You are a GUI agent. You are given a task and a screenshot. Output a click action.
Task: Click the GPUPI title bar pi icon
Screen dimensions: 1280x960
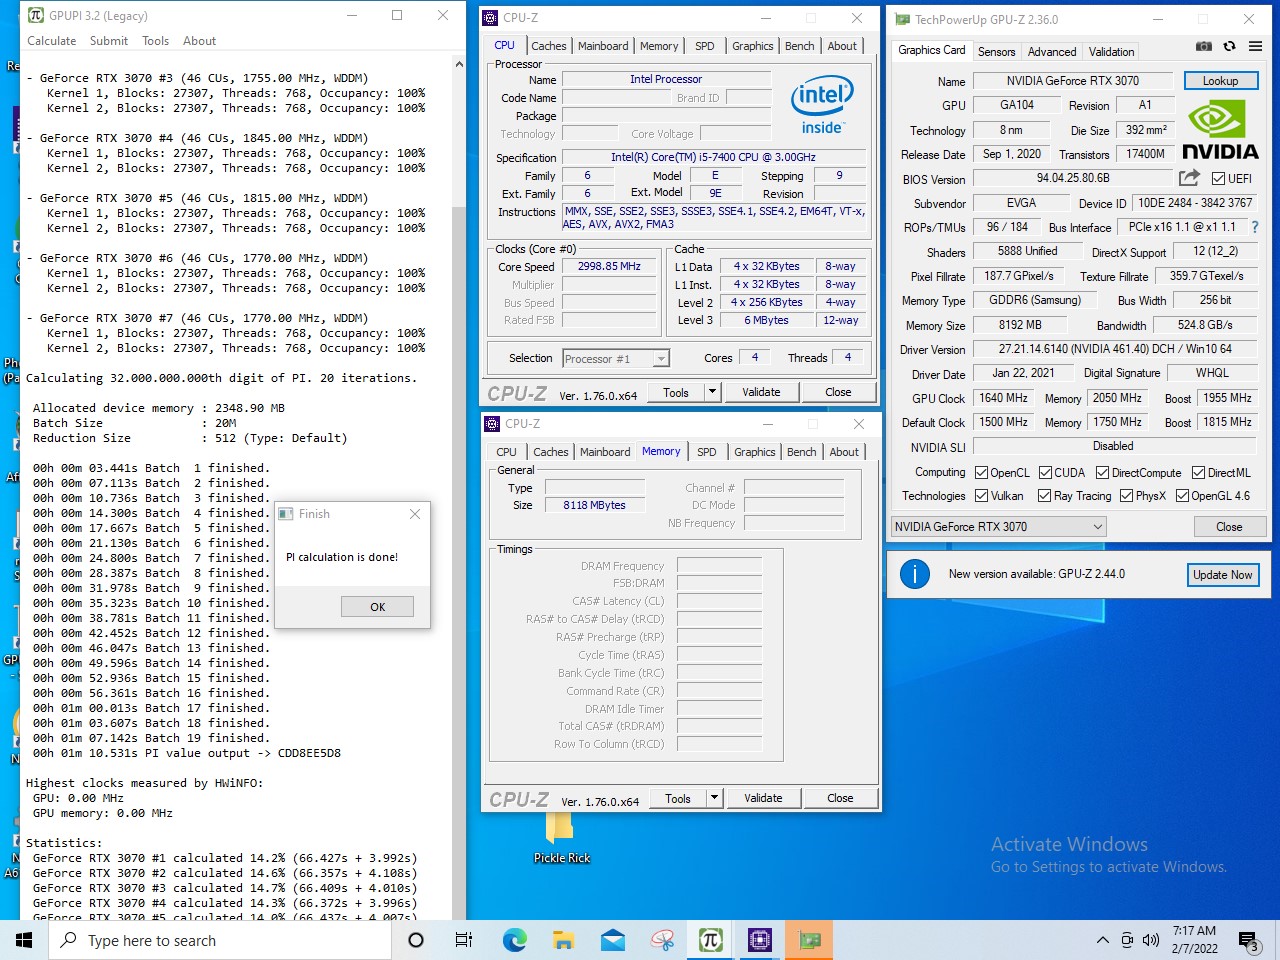point(36,15)
